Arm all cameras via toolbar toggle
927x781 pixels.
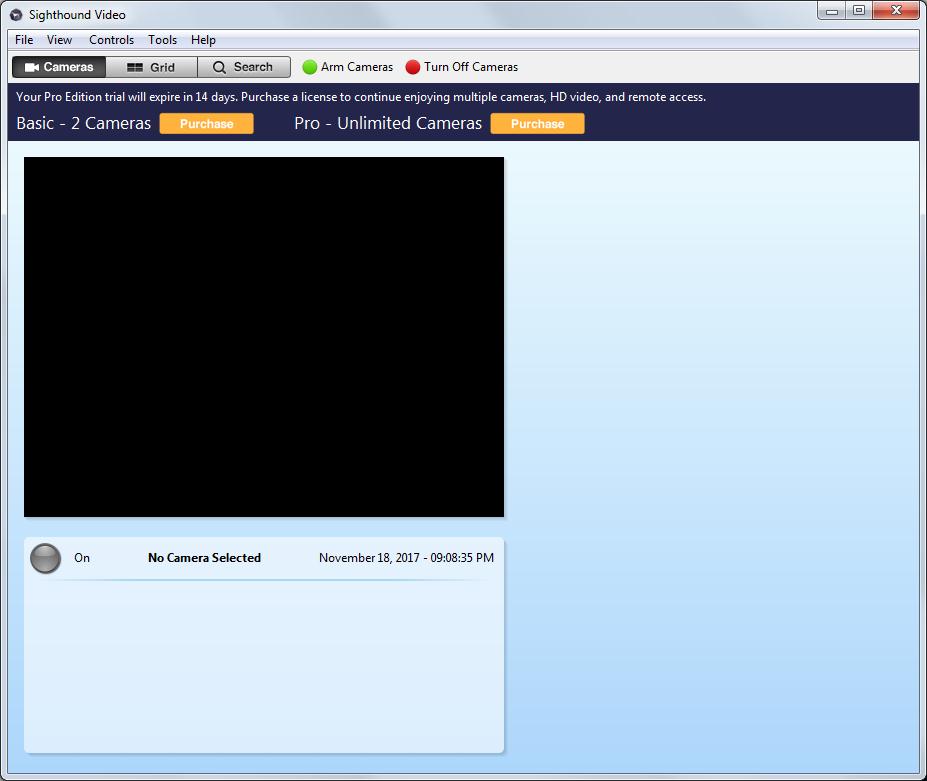click(x=347, y=66)
